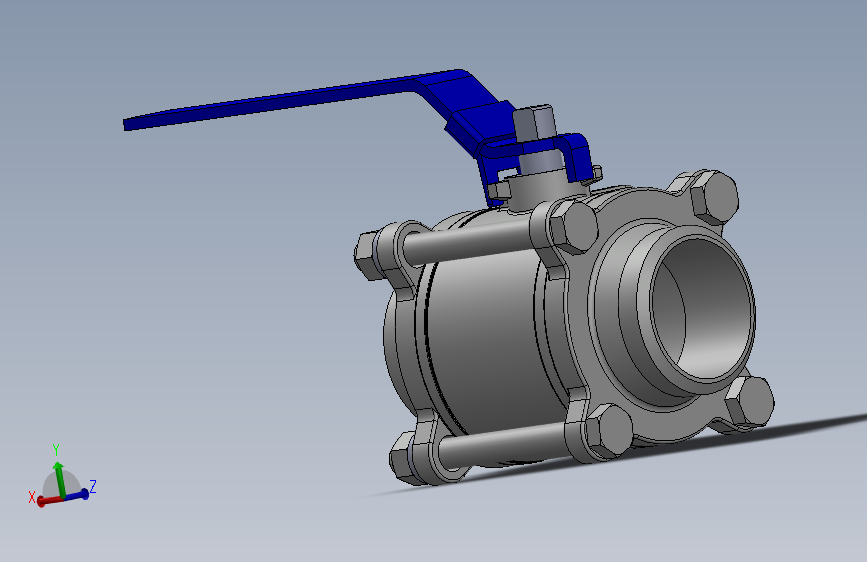Click the red X axis of the orientation triad

pyautogui.click(x=50, y=501)
